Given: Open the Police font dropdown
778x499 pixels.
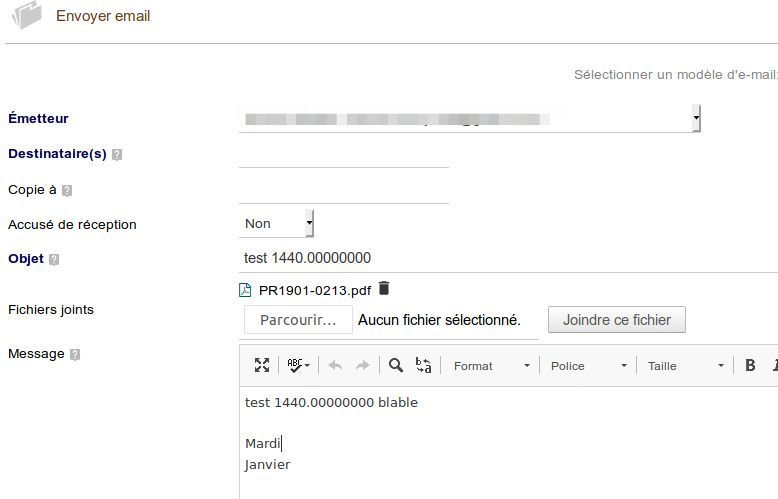Looking at the screenshot, I should click(x=589, y=366).
